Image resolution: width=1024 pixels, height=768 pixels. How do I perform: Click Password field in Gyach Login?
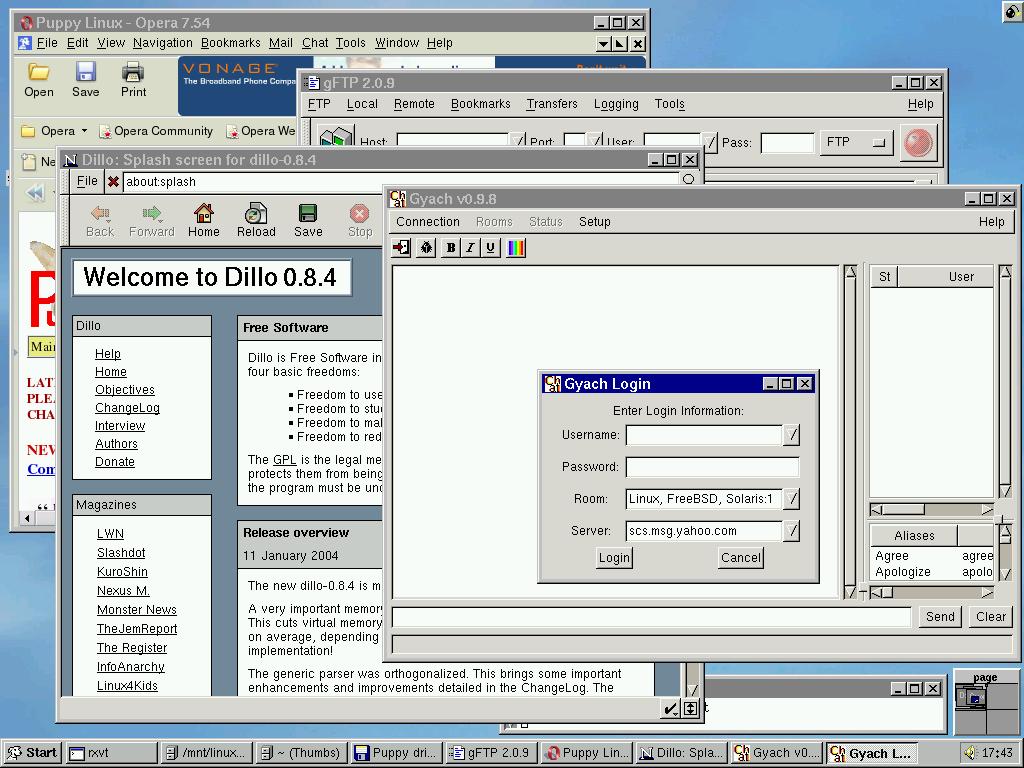tap(712, 467)
